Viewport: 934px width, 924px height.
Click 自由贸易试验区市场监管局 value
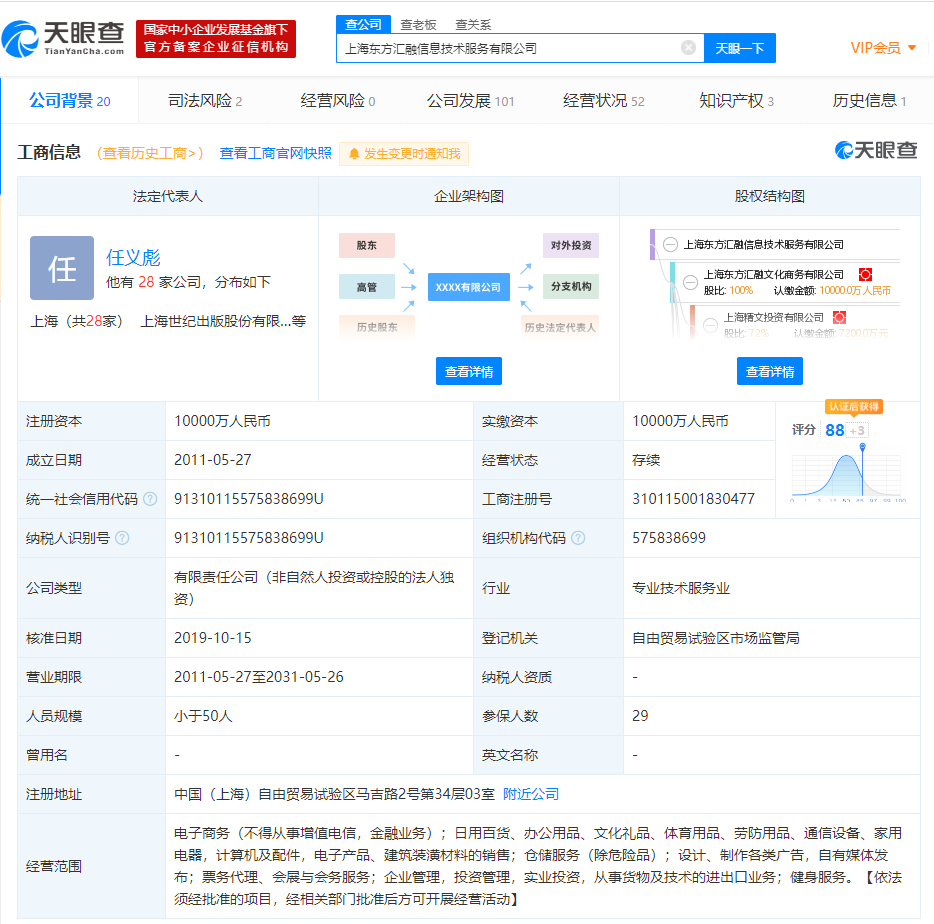tap(715, 638)
